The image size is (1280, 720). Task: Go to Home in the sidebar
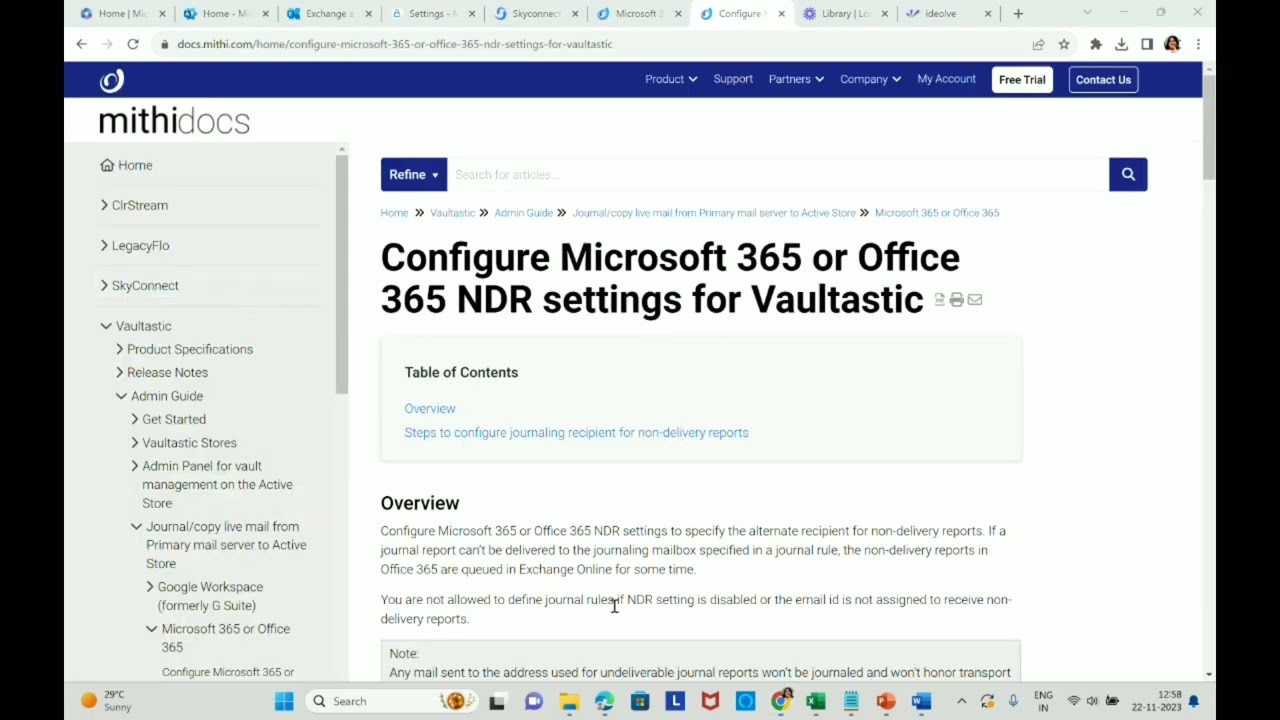tap(127, 165)
